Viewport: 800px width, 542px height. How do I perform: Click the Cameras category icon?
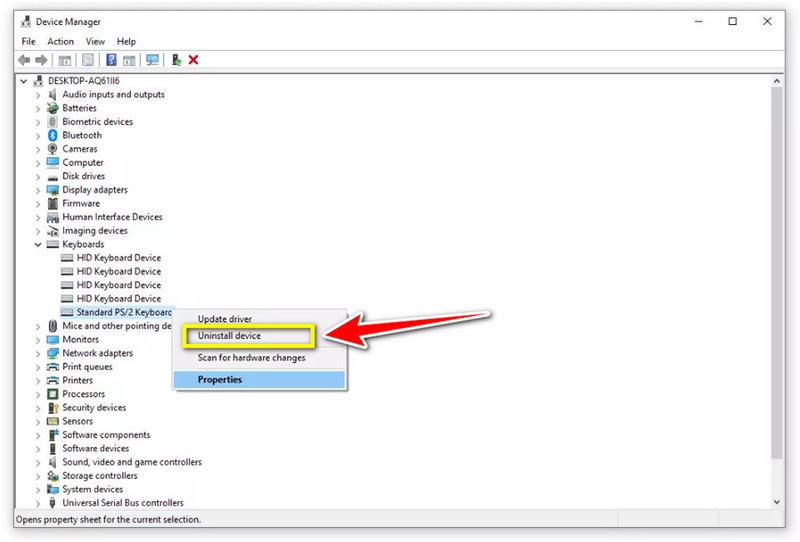click(x=53, y=149)
